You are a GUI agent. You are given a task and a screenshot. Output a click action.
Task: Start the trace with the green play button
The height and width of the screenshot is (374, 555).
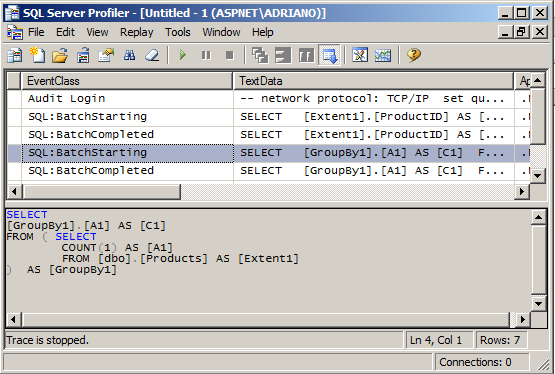(183, 55)
